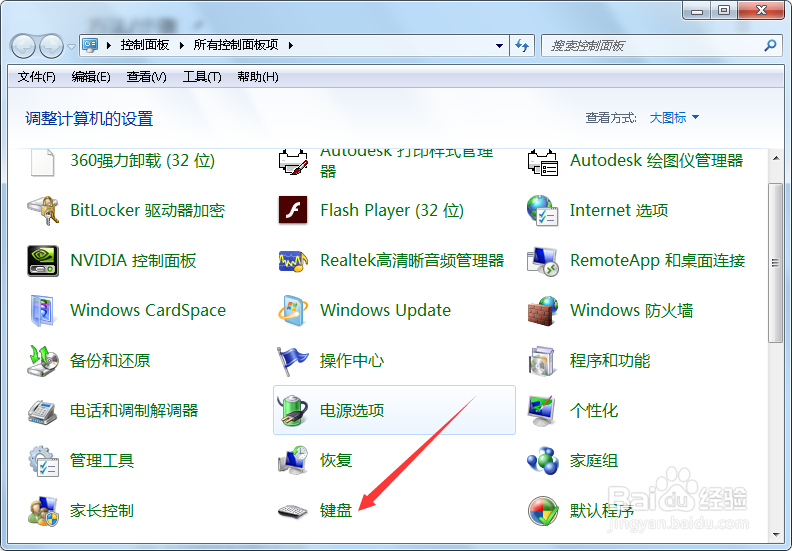Open 操作中心 flag icon
This screenshot has width=792, height=551.
coord(293,361)
